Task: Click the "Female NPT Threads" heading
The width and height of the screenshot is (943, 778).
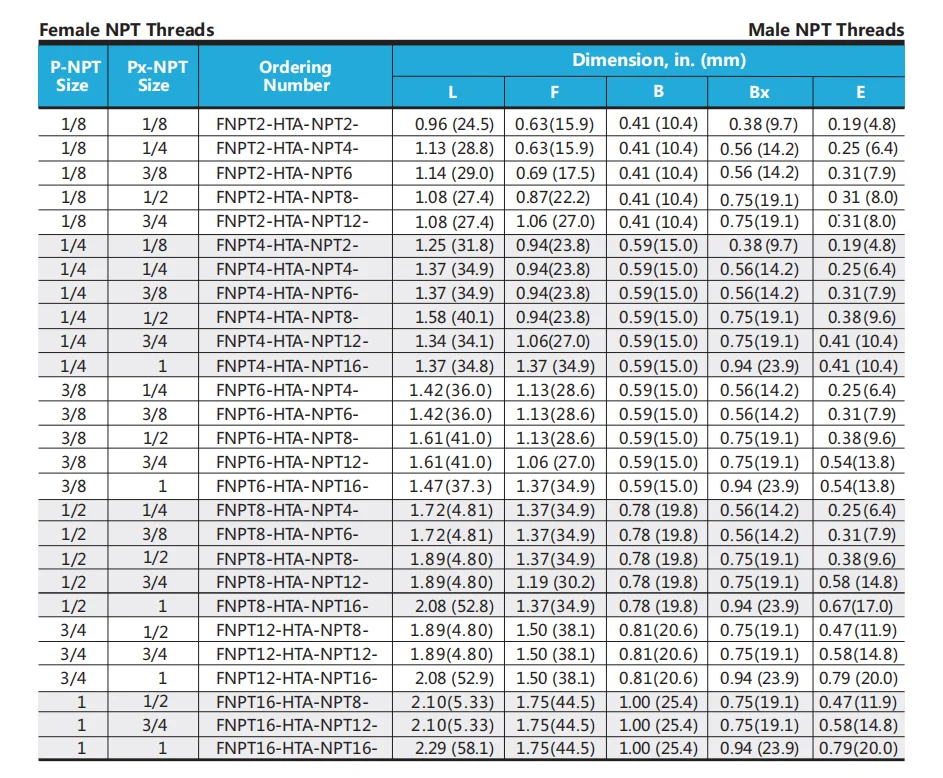Action: tap(126, 29)
